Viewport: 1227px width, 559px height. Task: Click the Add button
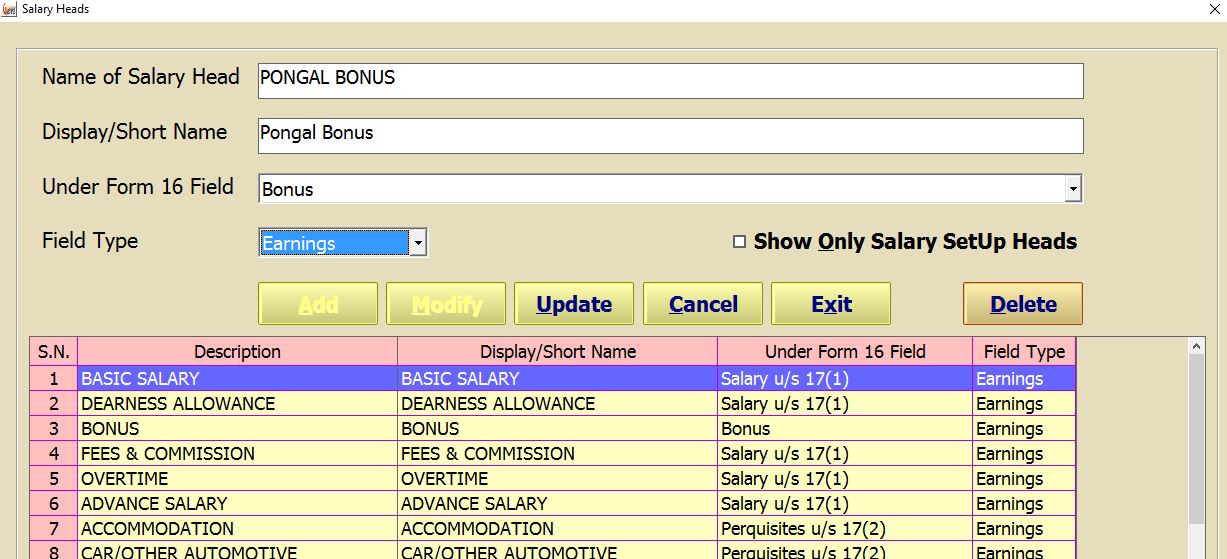pos(318,304)
